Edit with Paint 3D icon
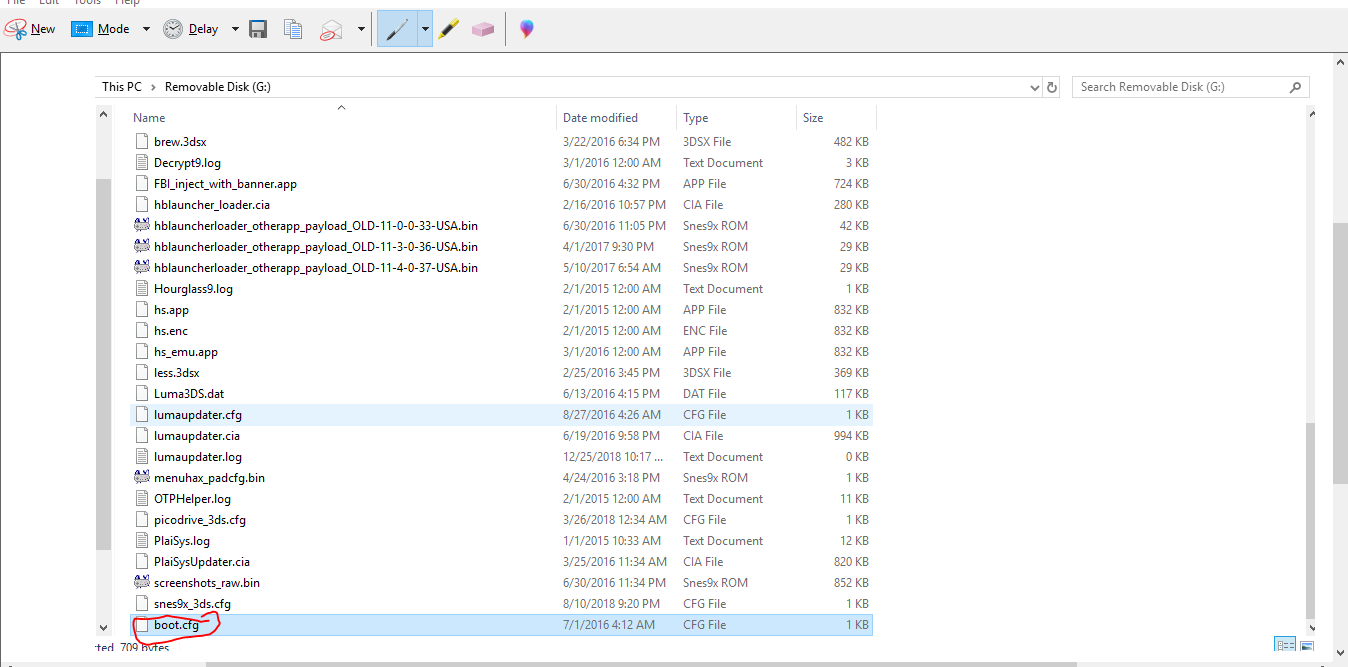1348x667 pixels. point(526,29)
